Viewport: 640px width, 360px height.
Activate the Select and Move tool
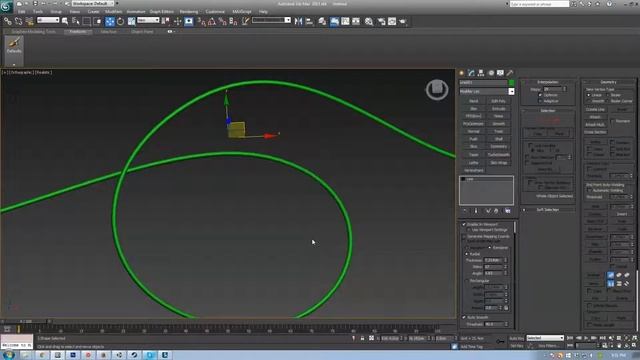[x=110, y=21]
